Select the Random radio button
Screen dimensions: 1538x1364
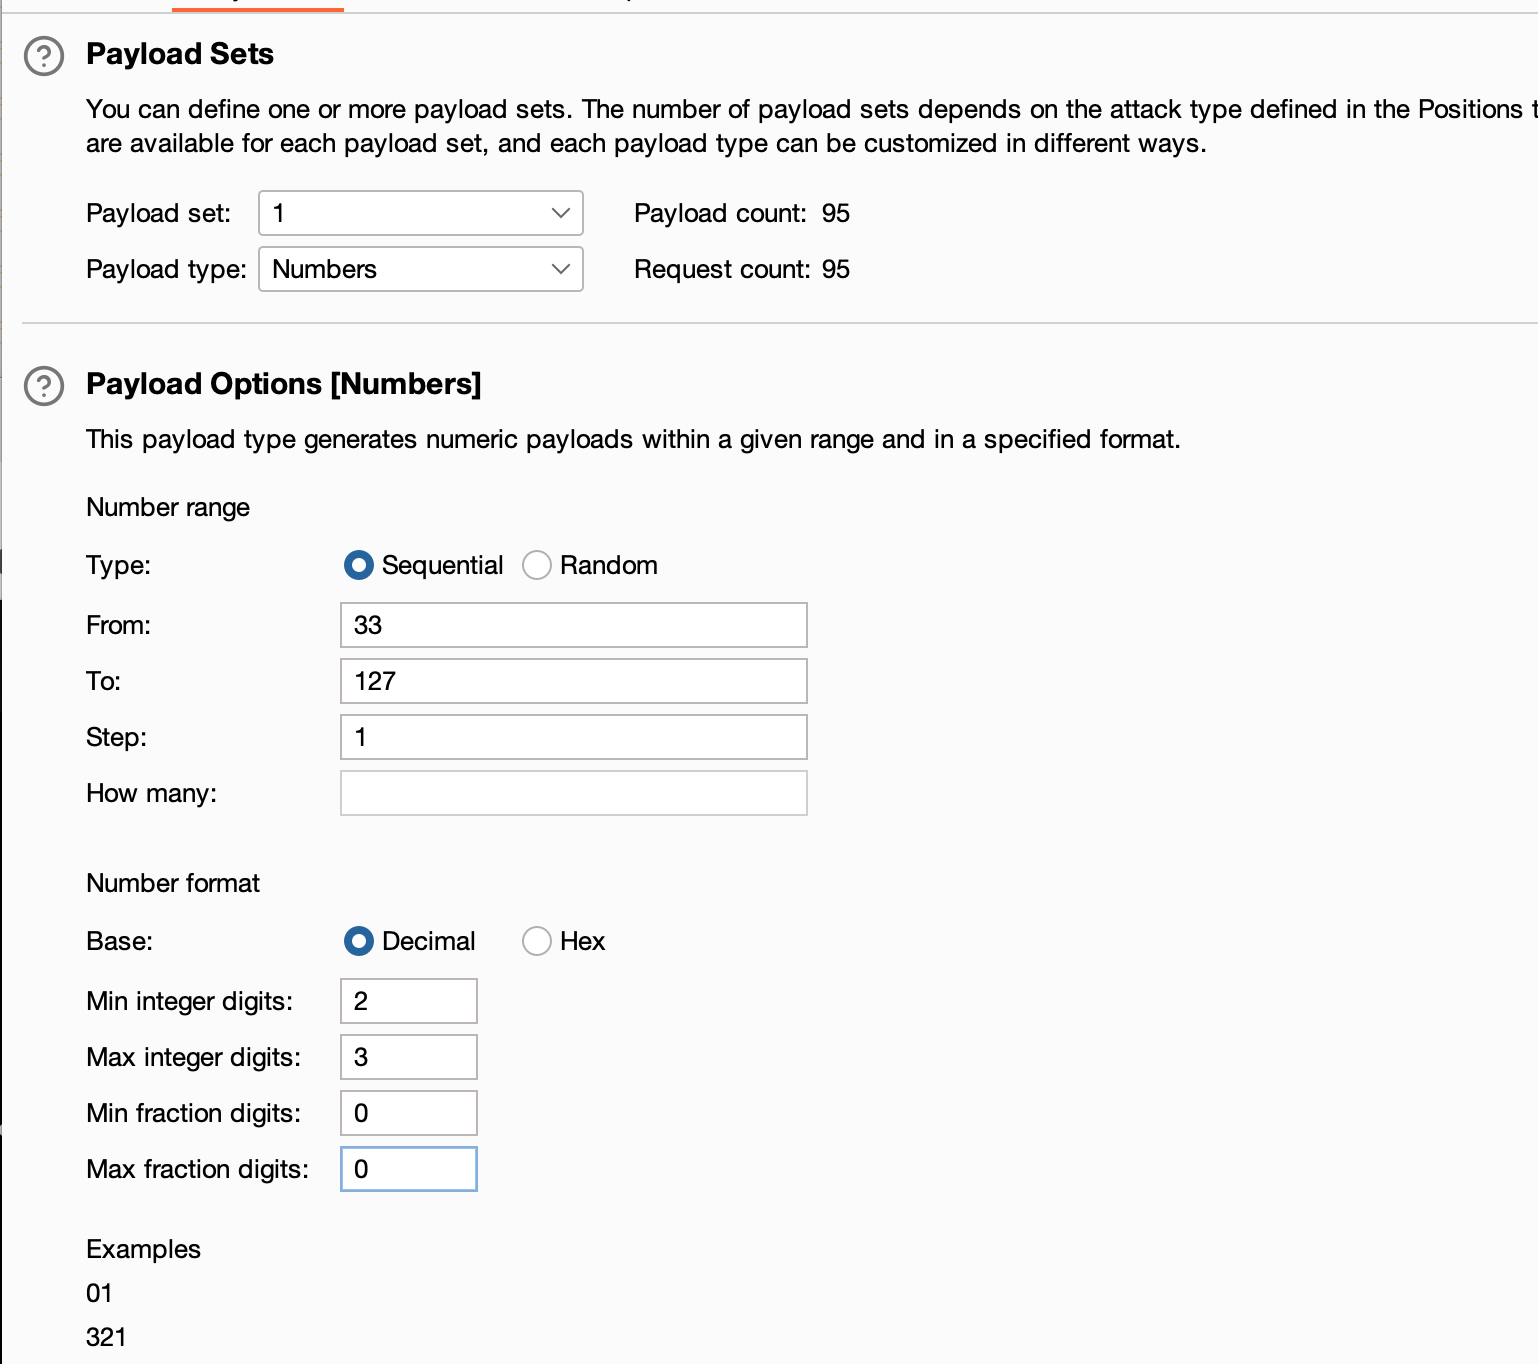pos(537,565)
